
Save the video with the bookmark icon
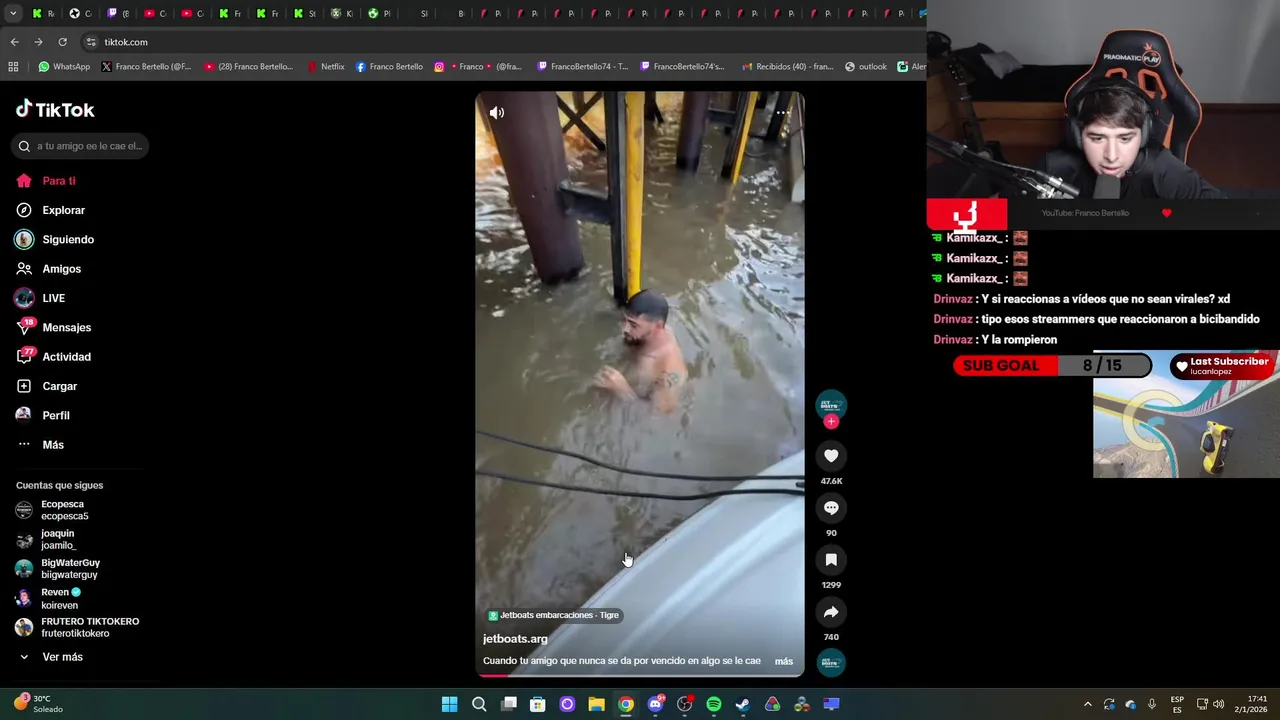[831, 560]
